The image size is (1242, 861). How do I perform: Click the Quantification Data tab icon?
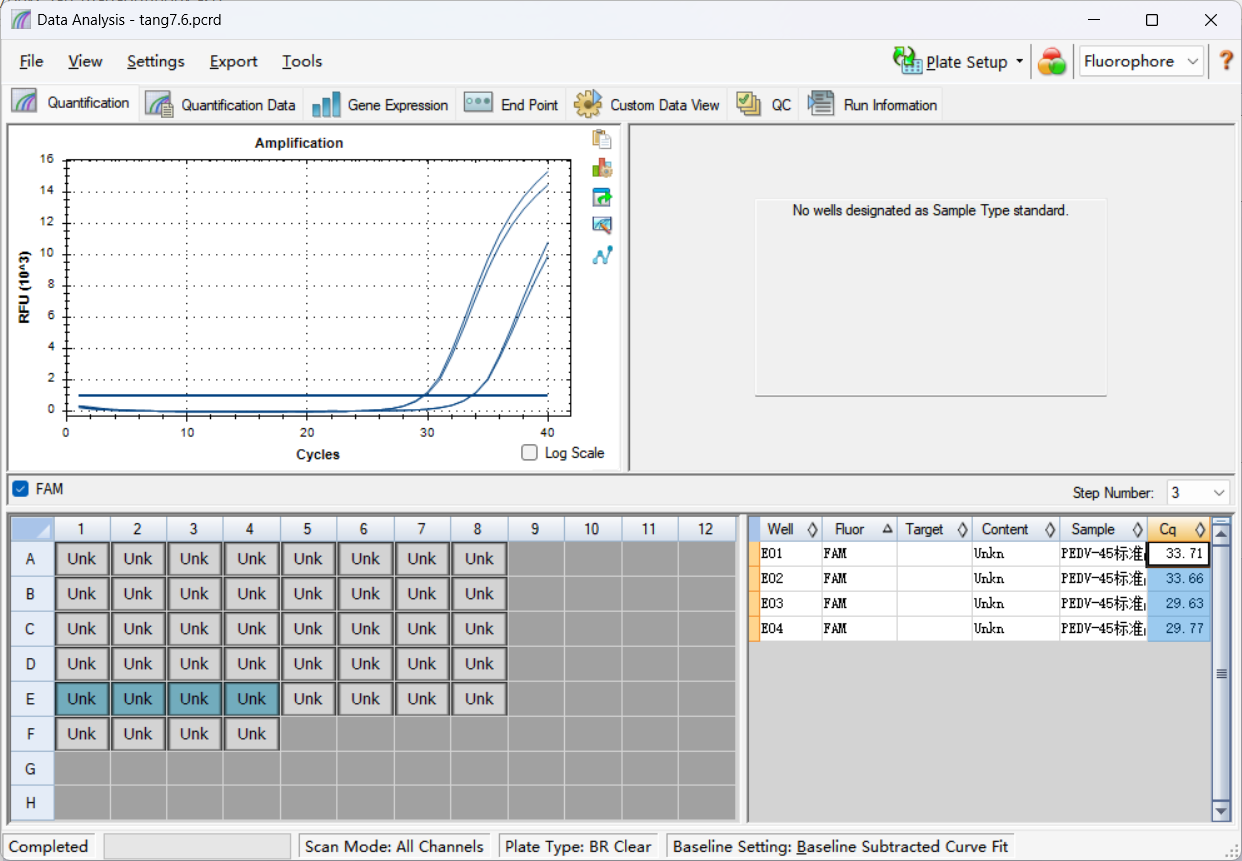(x=160, y=104)
